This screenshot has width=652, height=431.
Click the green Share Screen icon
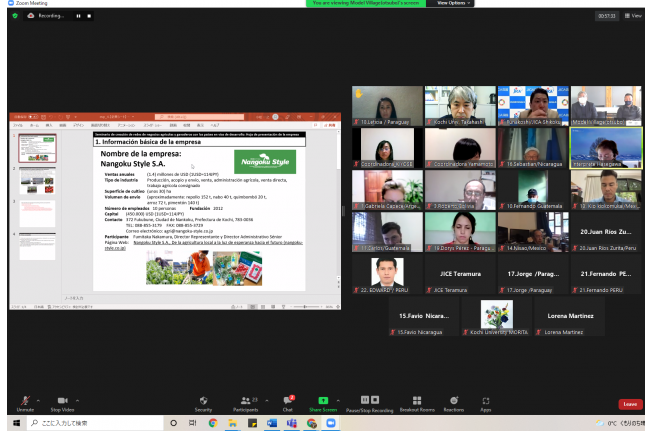(322, 401)
